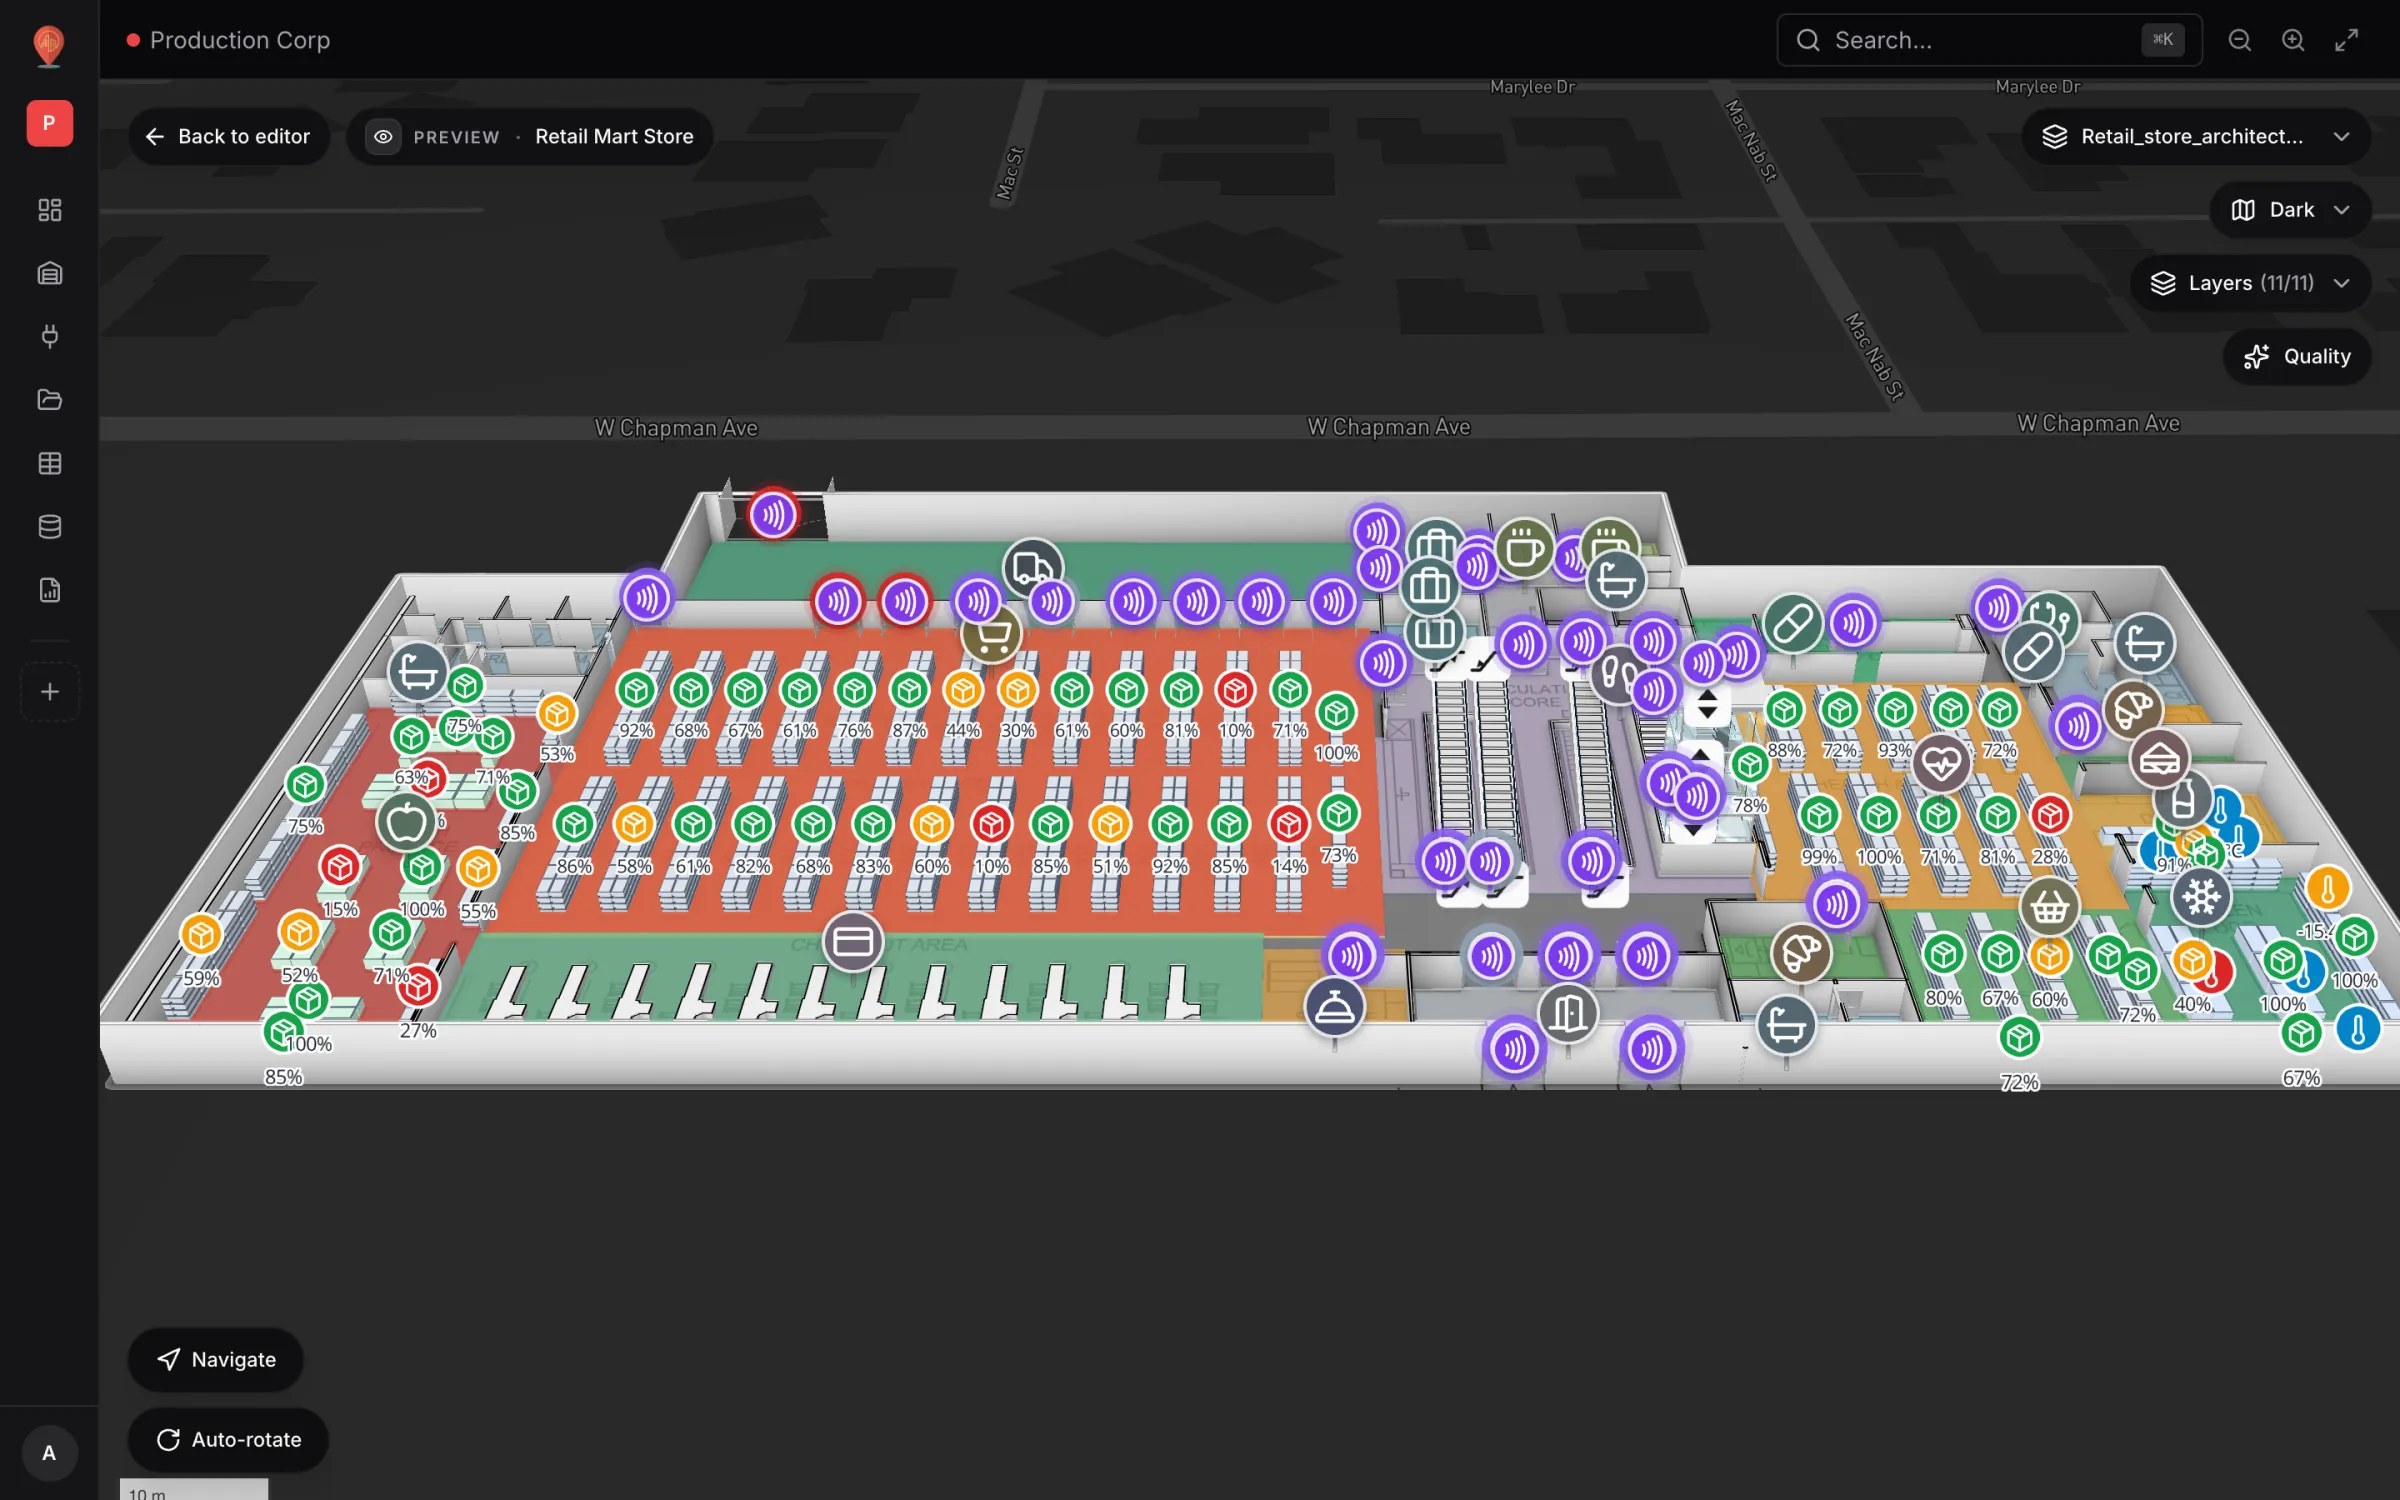The width and height of the screenshot is (2400, 1500).
Task: Toggle Auto-rotate mode
Action: pyautogui.click(x=229, y=1439)
